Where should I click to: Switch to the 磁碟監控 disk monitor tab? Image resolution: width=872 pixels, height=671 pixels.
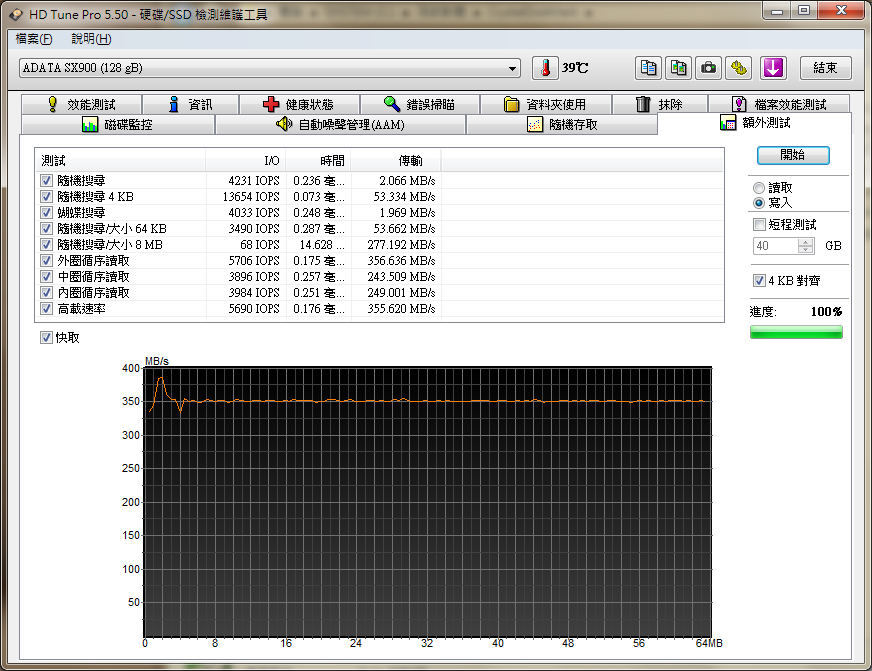click(x=117, y=125)
